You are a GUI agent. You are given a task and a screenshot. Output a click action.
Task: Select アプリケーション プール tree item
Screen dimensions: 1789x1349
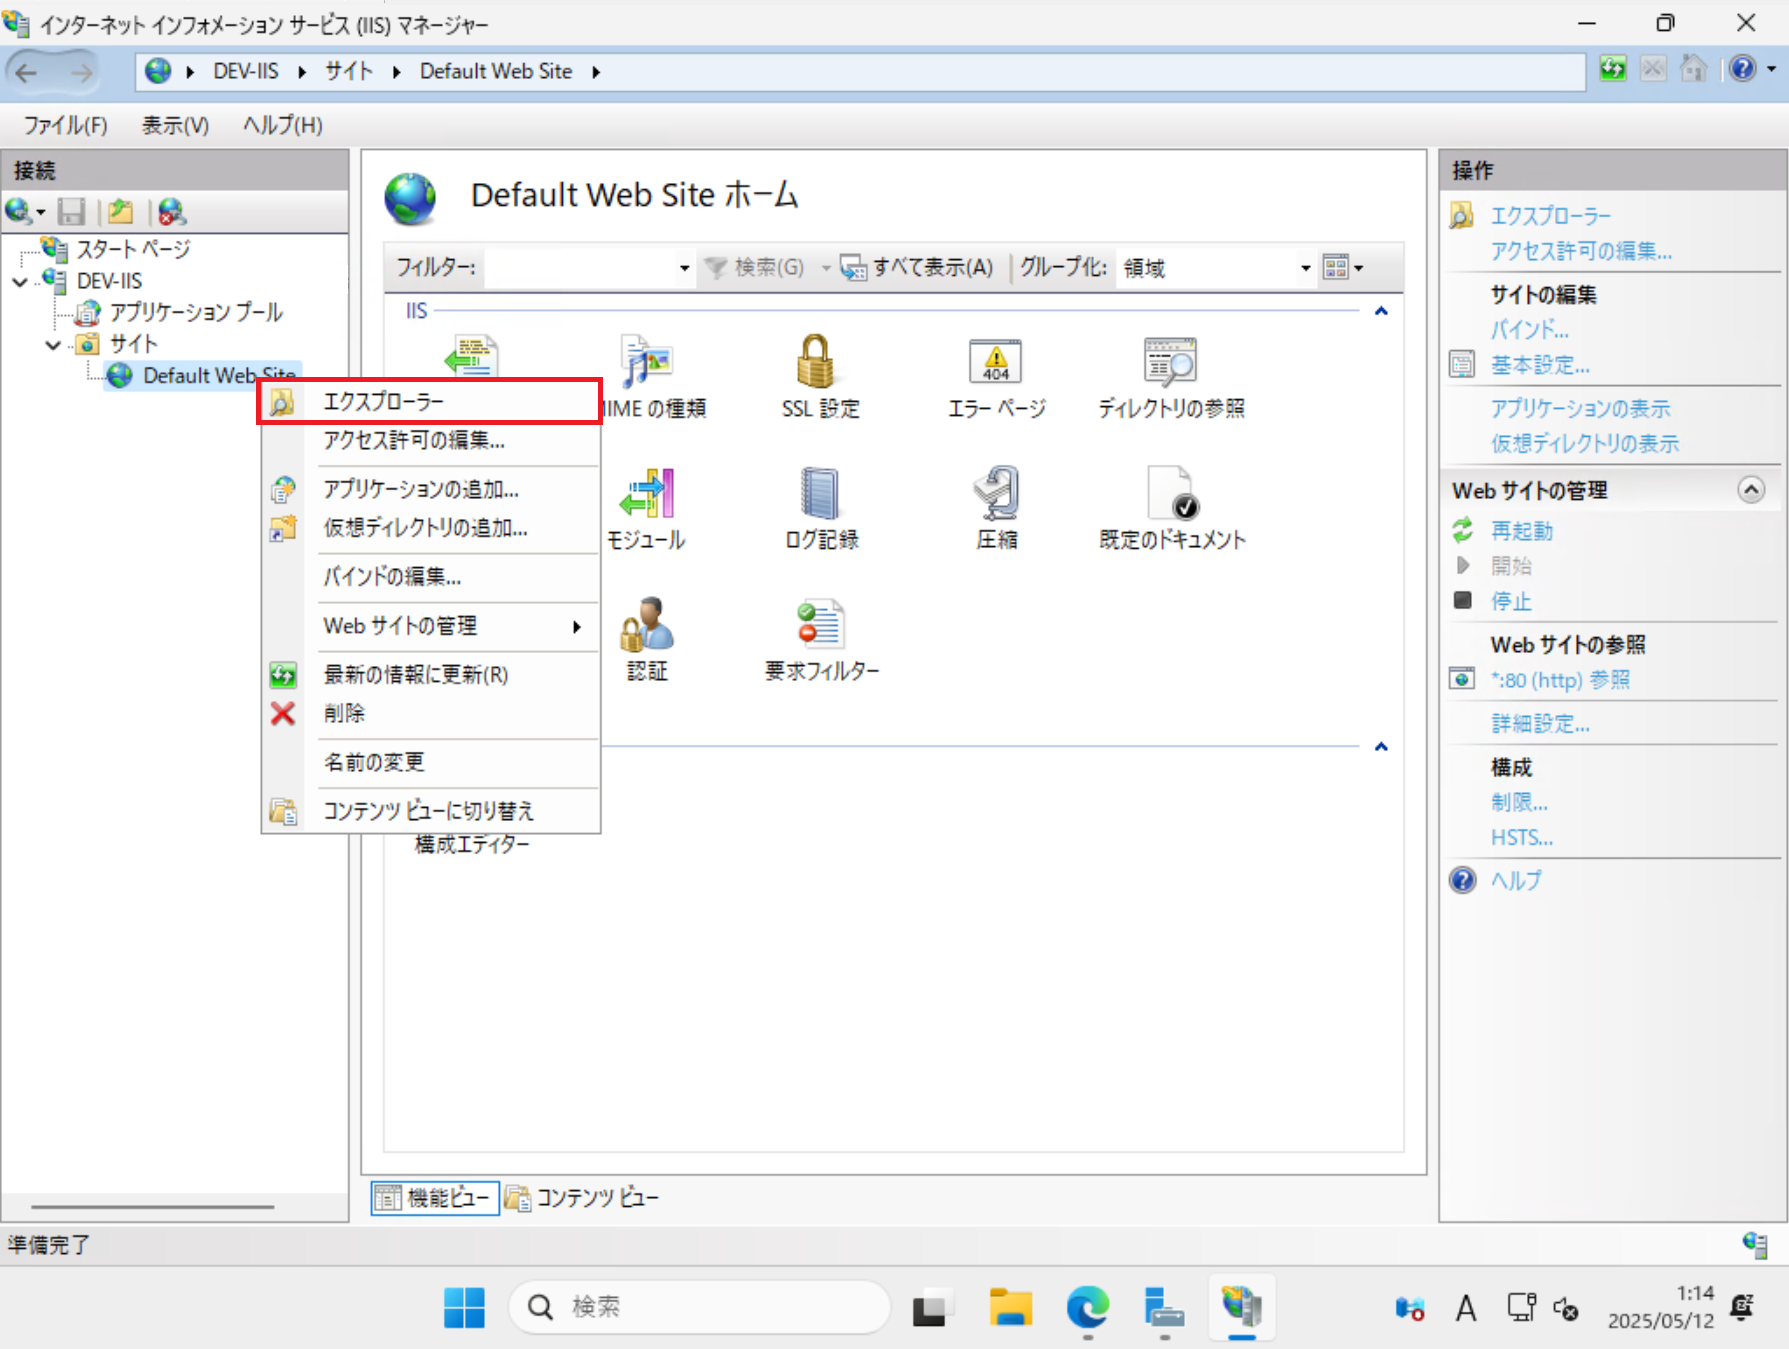196,313
